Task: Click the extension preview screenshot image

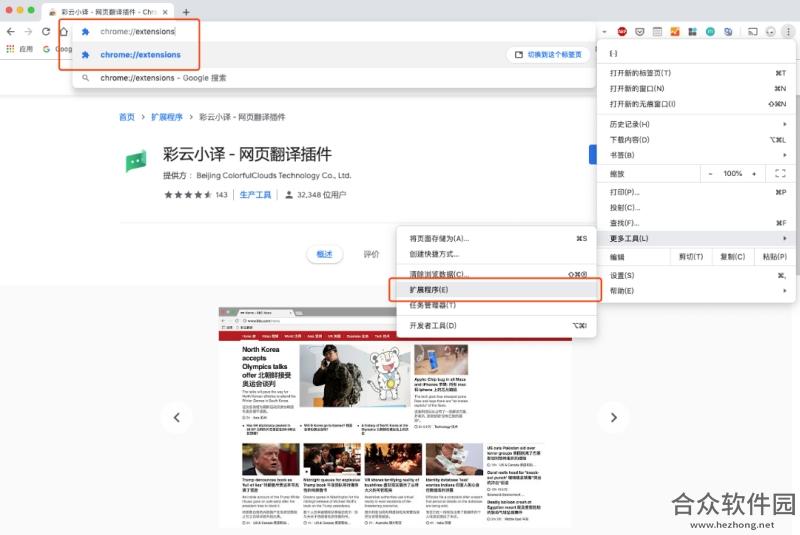Action: click(x=395, y=417)
